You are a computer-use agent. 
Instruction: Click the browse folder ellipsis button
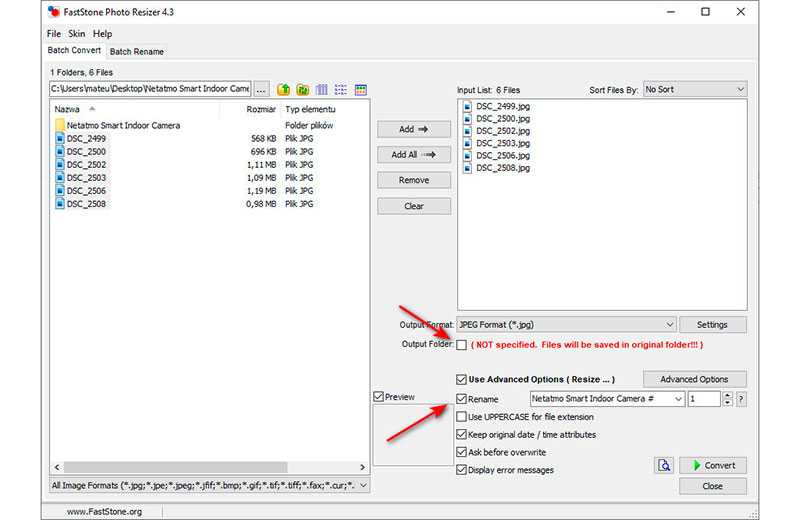point(261,89)
